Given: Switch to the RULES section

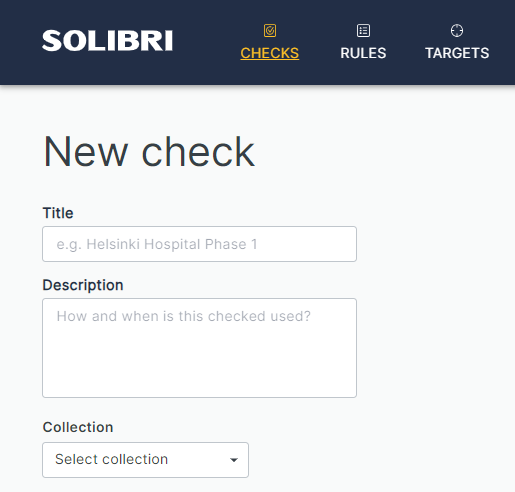Looking at the screenshot, I should (363, 53).
